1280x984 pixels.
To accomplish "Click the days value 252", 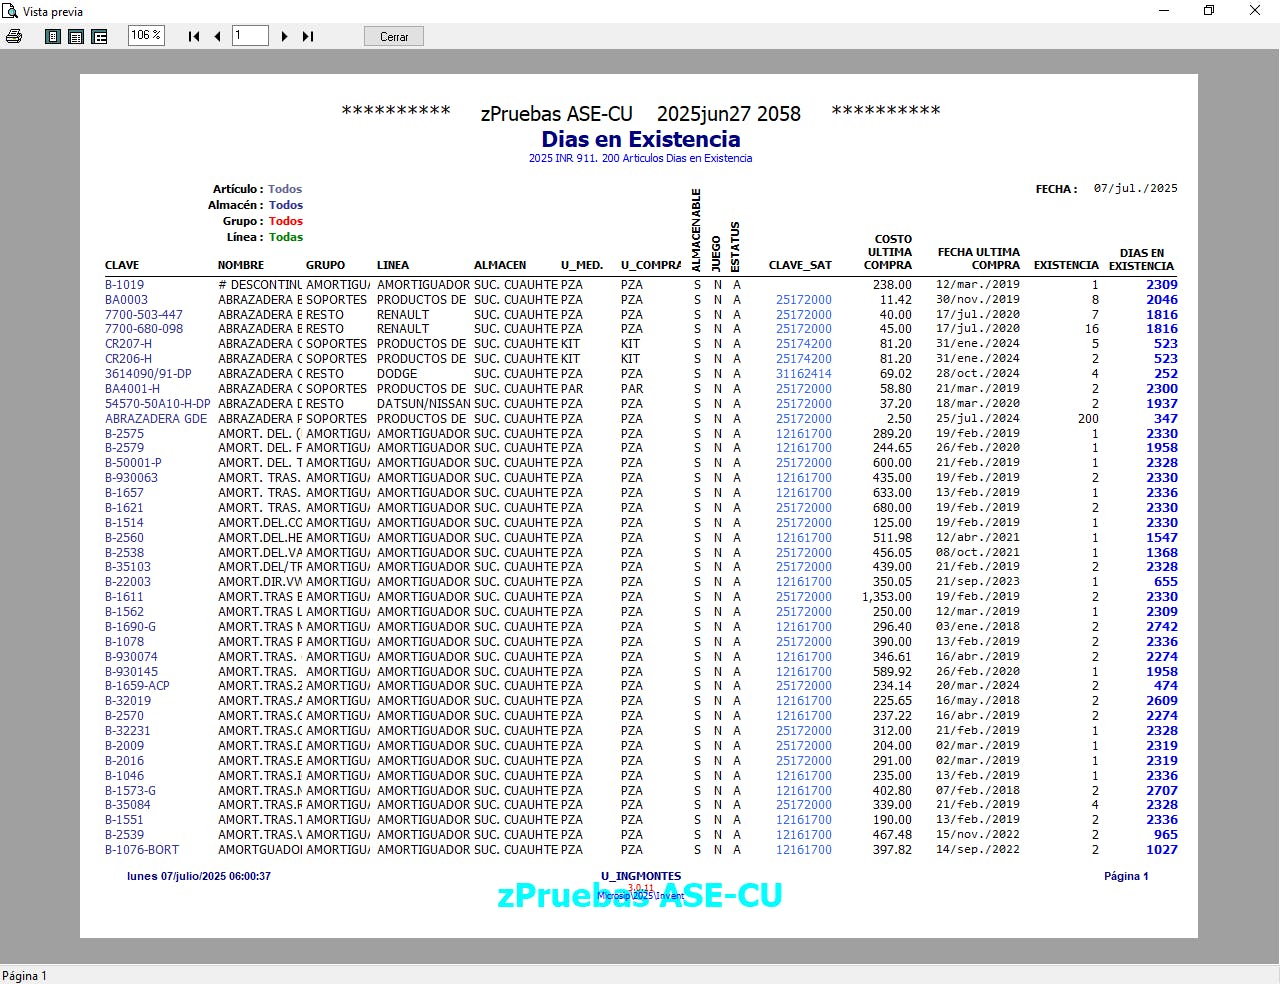I will click(1166, 373).
